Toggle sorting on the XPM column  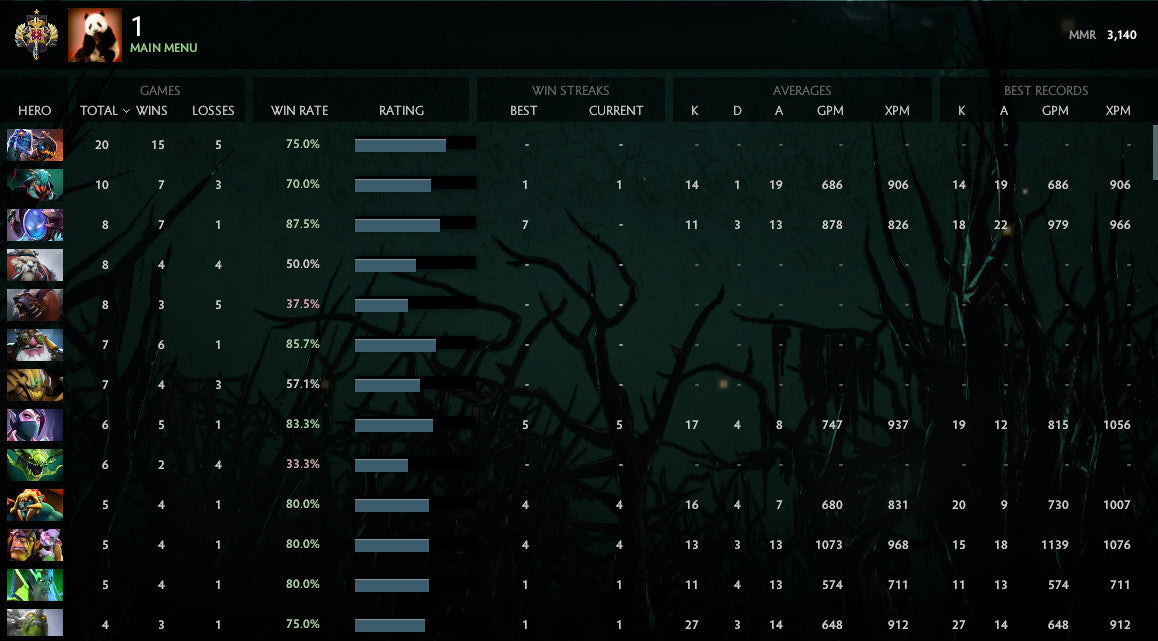897,111
